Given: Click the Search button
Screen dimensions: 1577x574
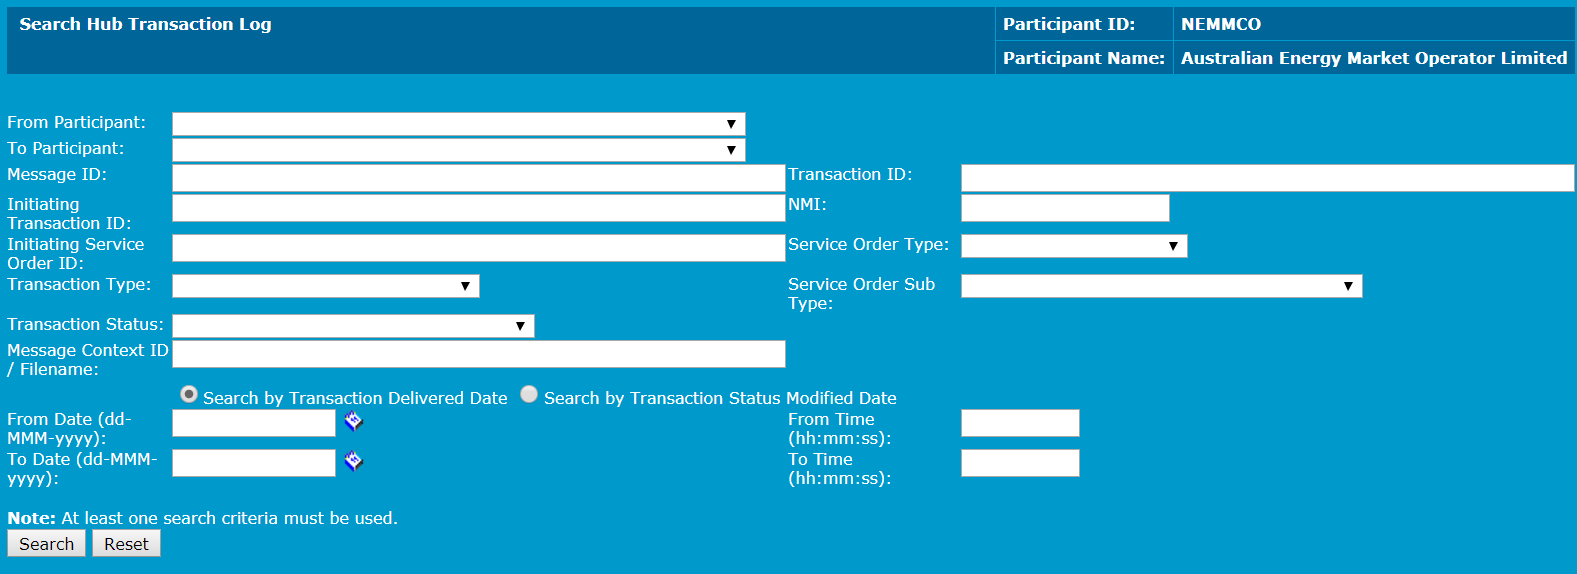Looking at the screenshot, I should [46, 544].
